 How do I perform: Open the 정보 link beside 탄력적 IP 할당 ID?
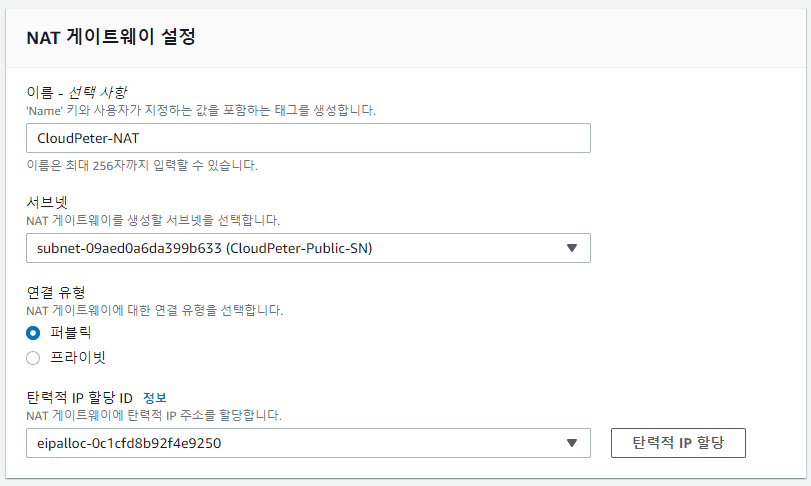click(154, 397)
